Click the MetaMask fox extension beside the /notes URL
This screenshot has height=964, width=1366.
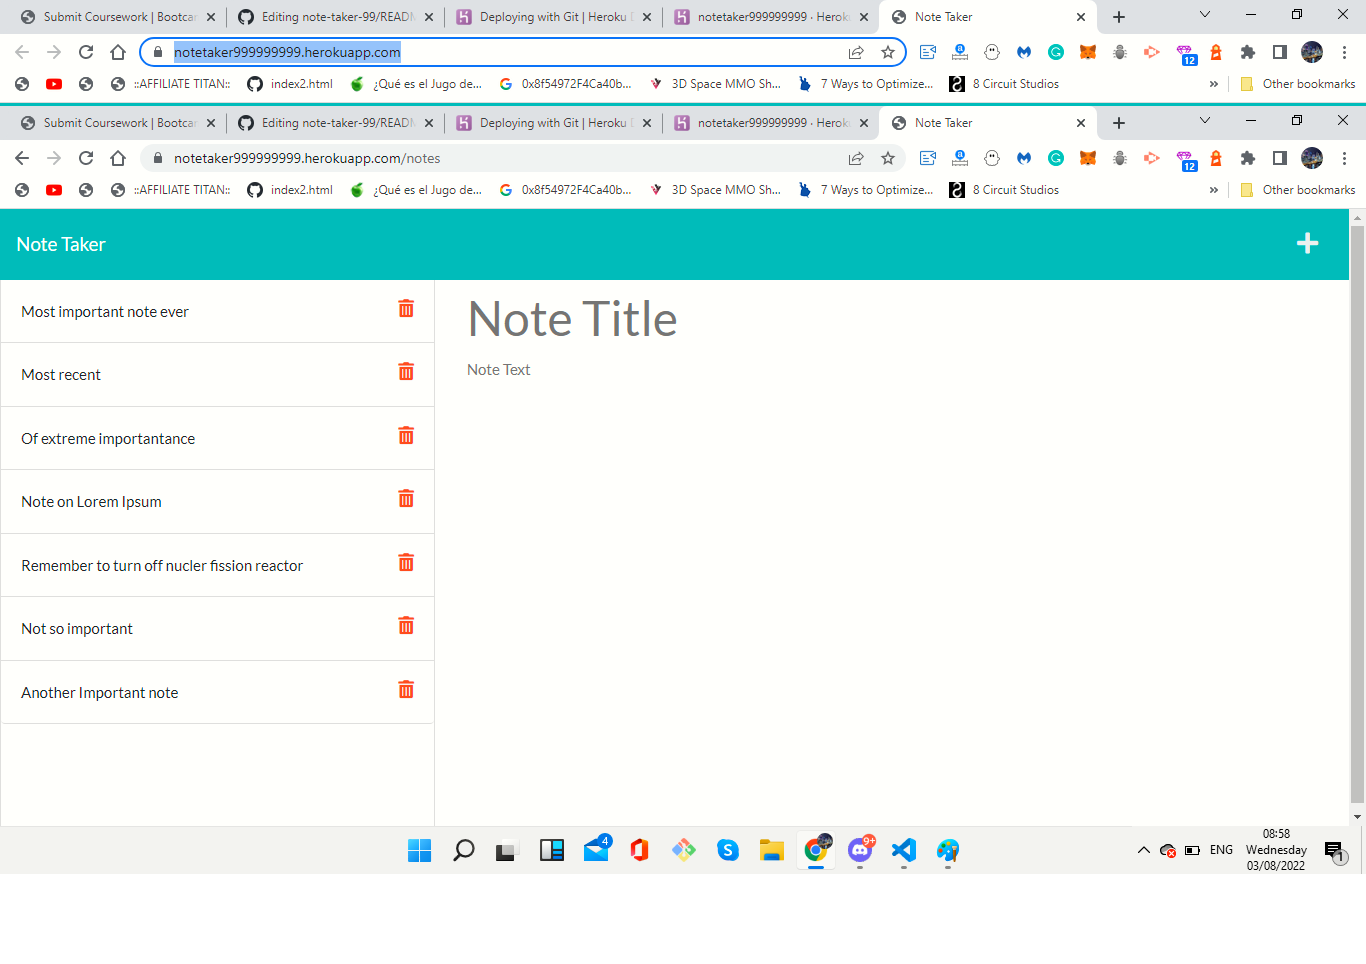pyautogui.click(x=1088, y=158)
